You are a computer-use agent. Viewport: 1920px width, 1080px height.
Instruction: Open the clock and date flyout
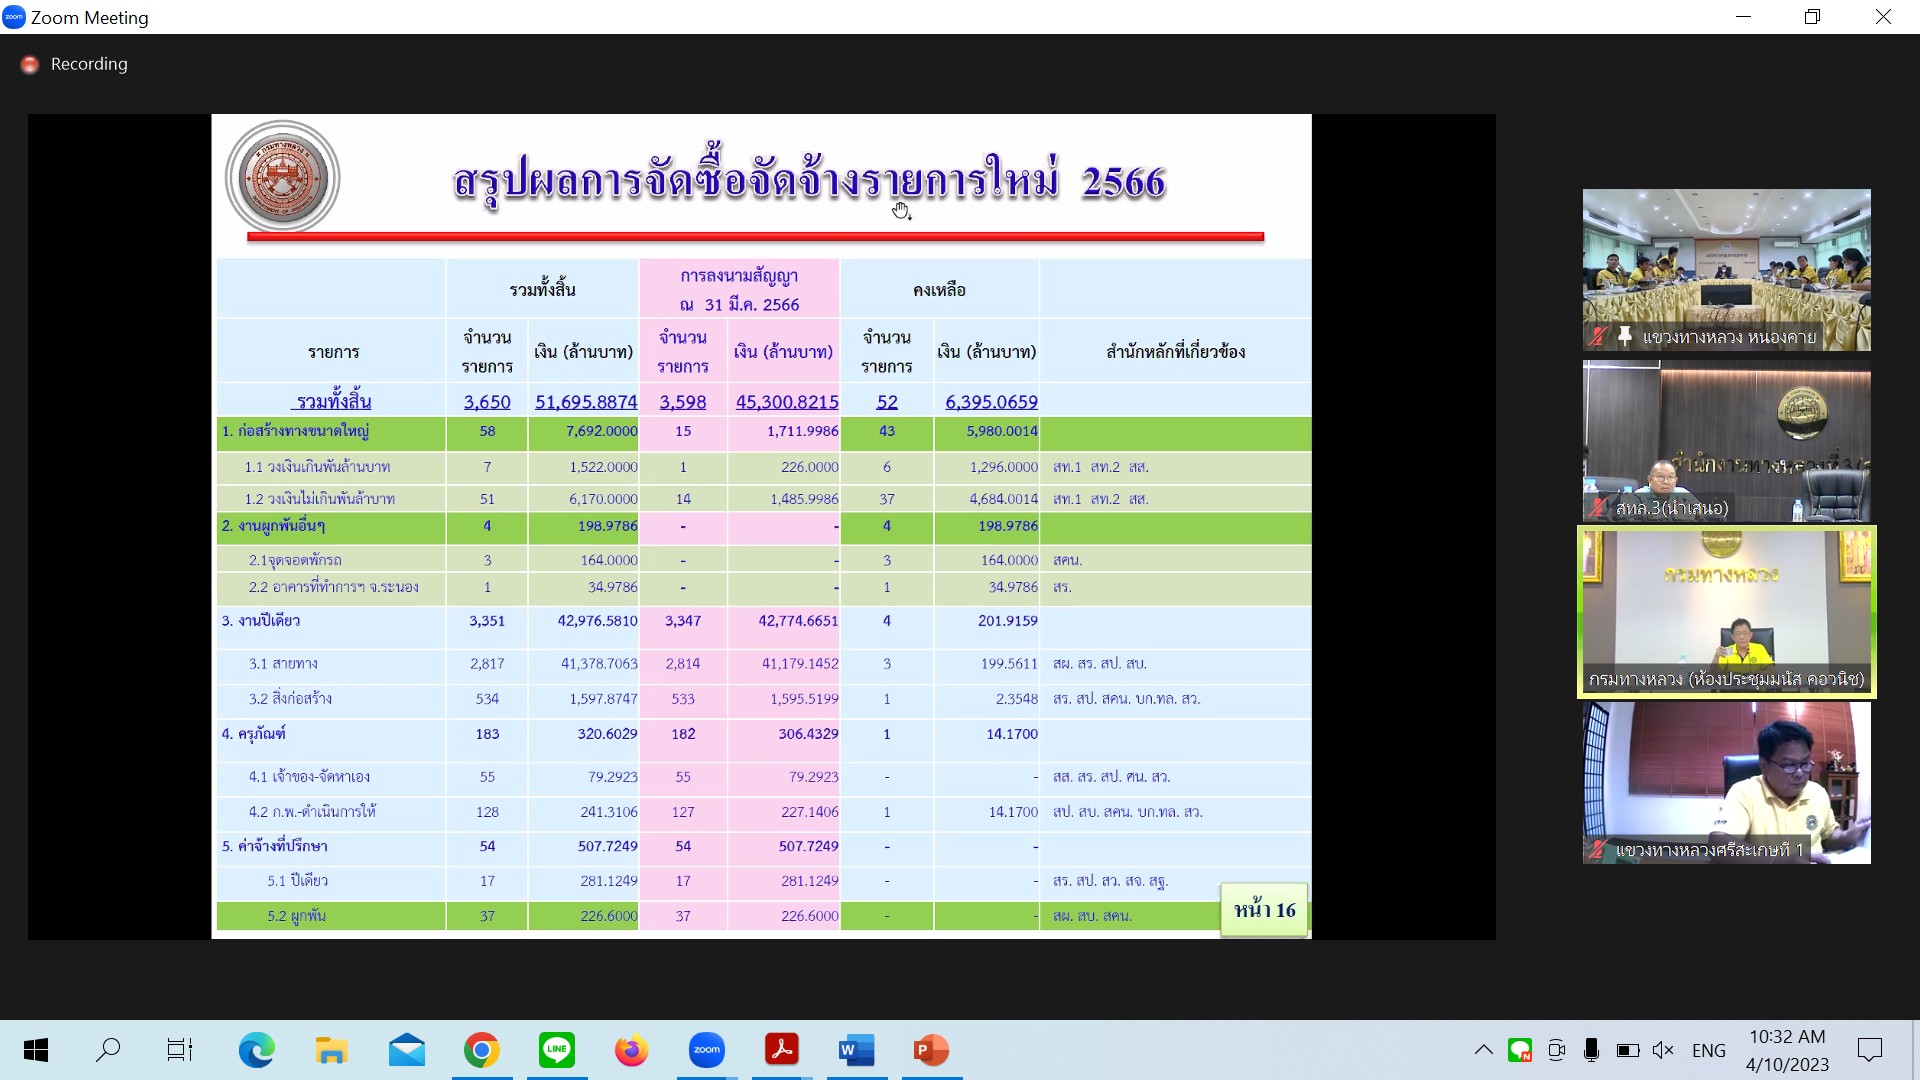point(1787,1050)
